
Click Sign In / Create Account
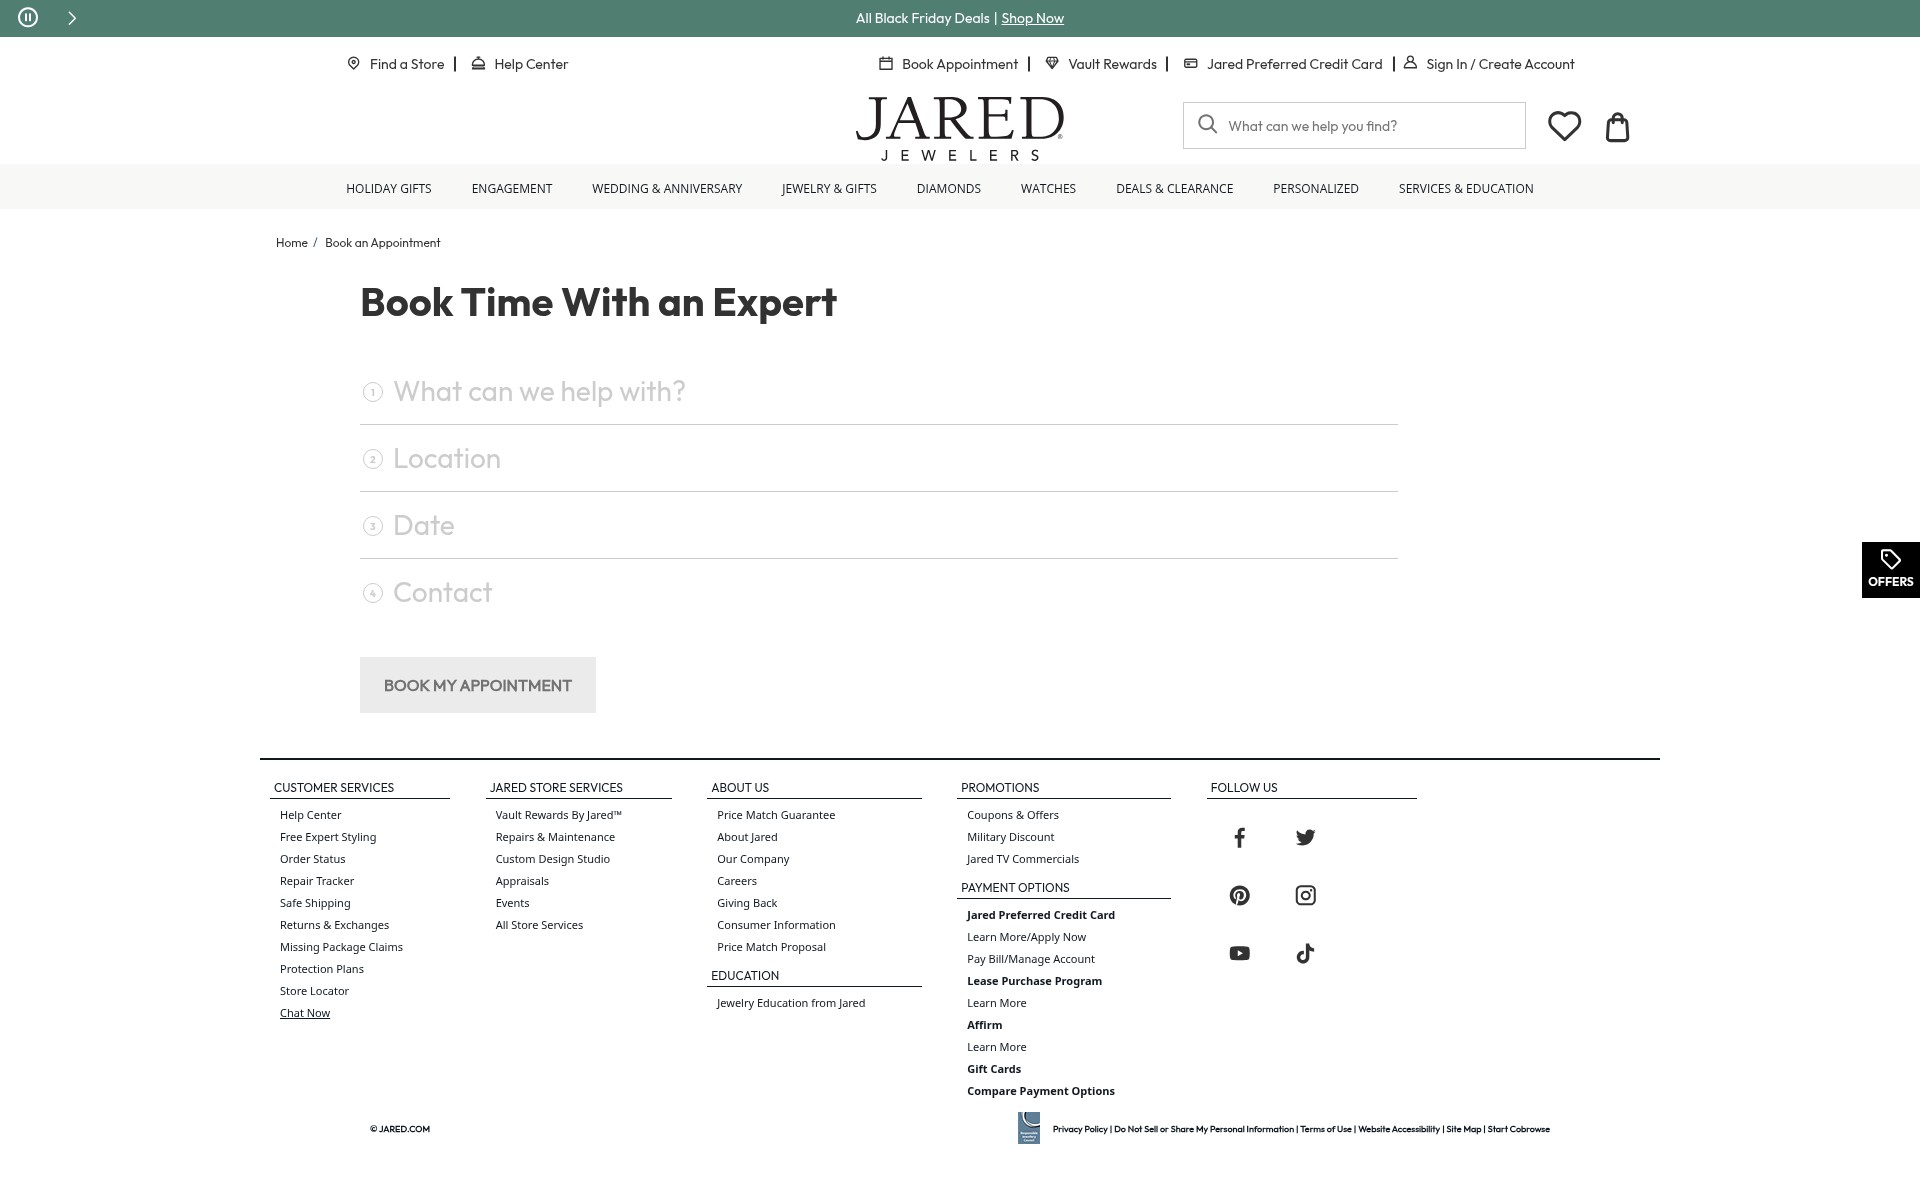pyautogui.click(x=1499, y=64)
